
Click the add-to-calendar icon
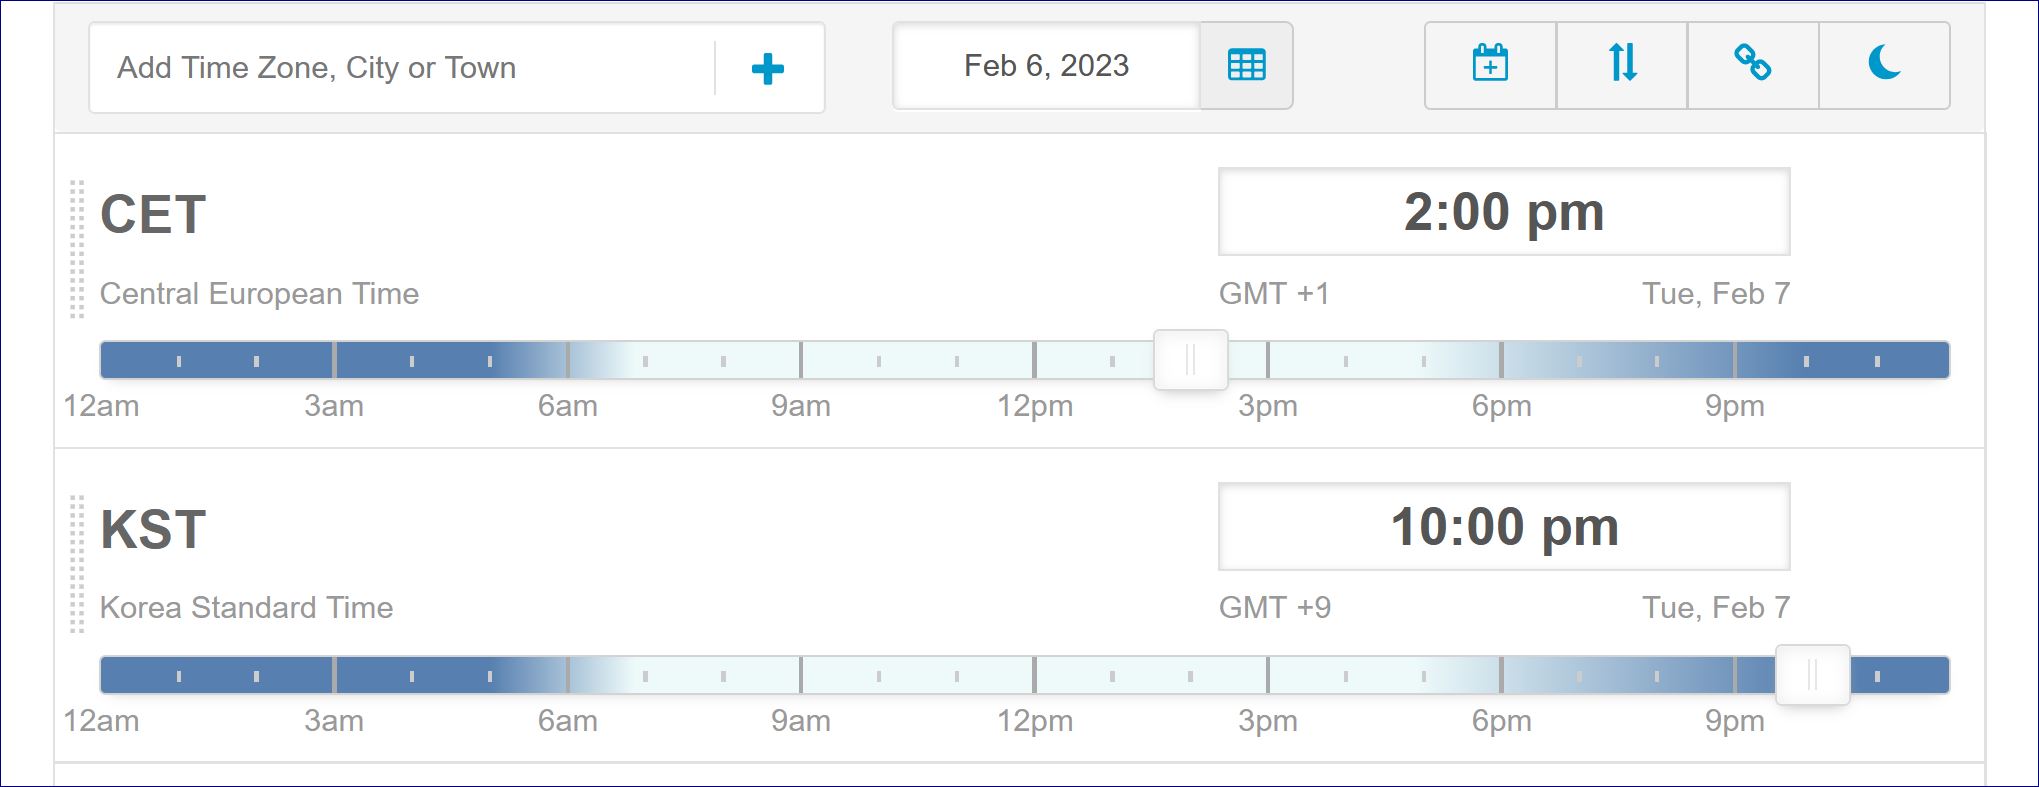click(1490, 64)
